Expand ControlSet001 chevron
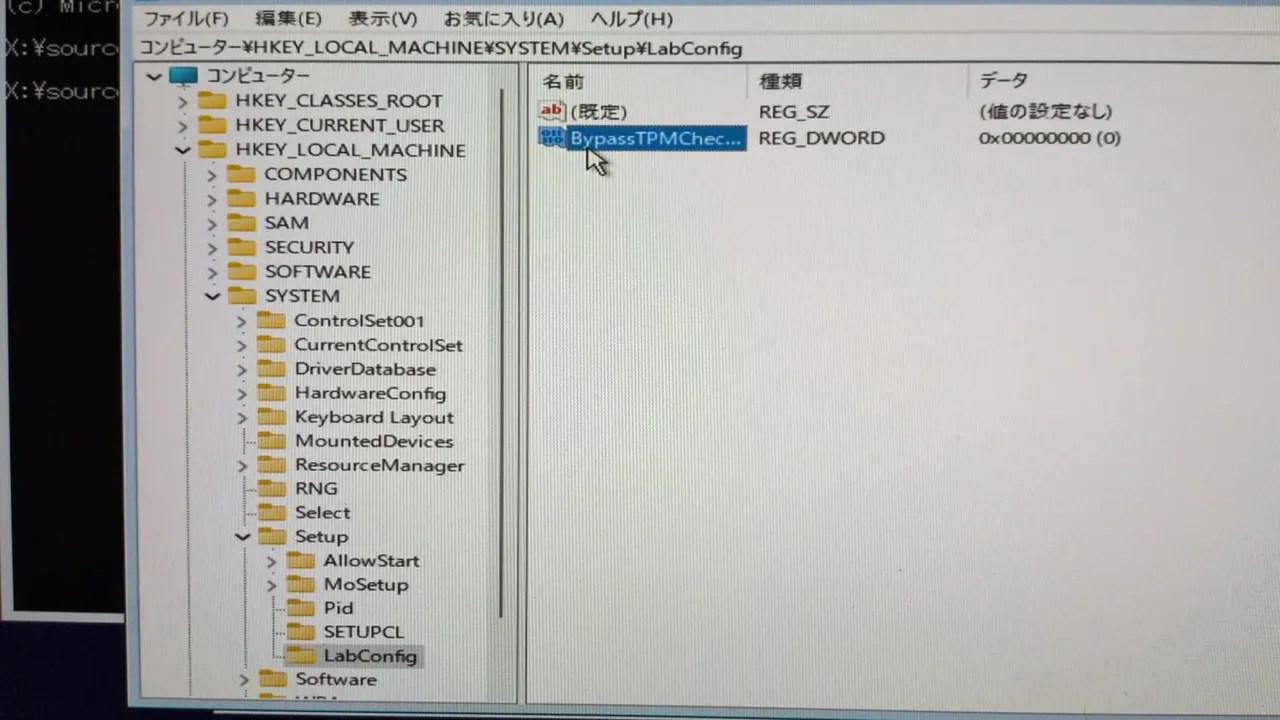This screenshot has width=1280, height=720. [x=241, y=321]
